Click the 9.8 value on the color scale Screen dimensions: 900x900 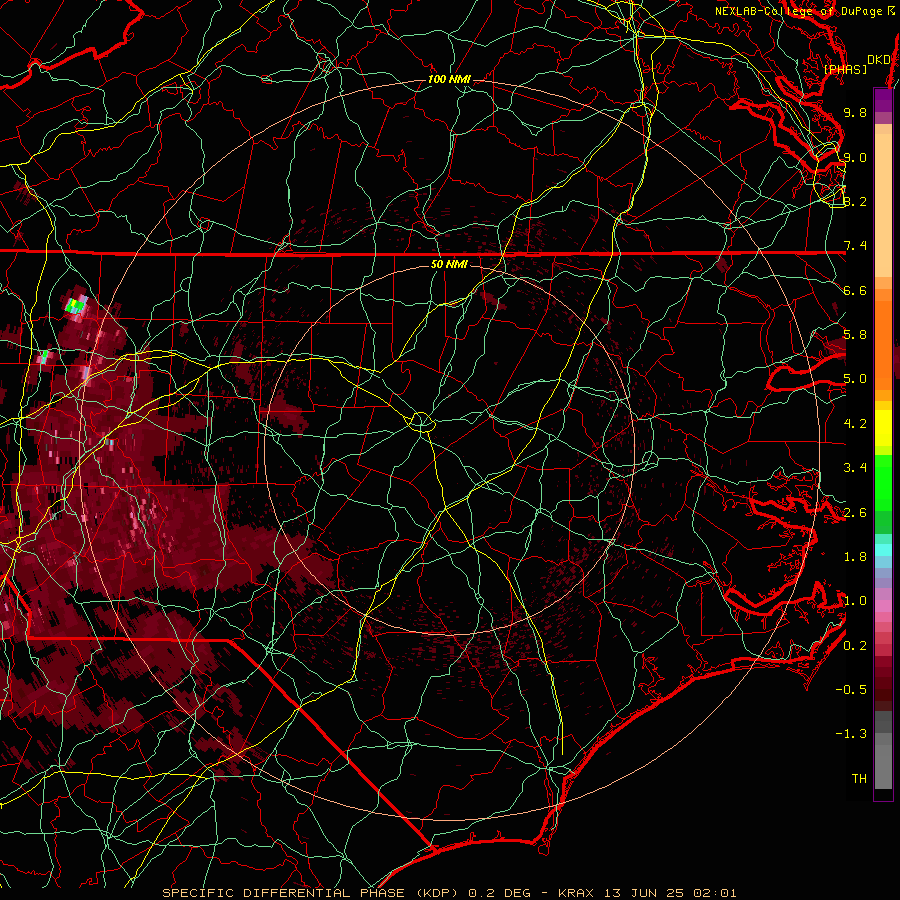click(x=855, y=112)
